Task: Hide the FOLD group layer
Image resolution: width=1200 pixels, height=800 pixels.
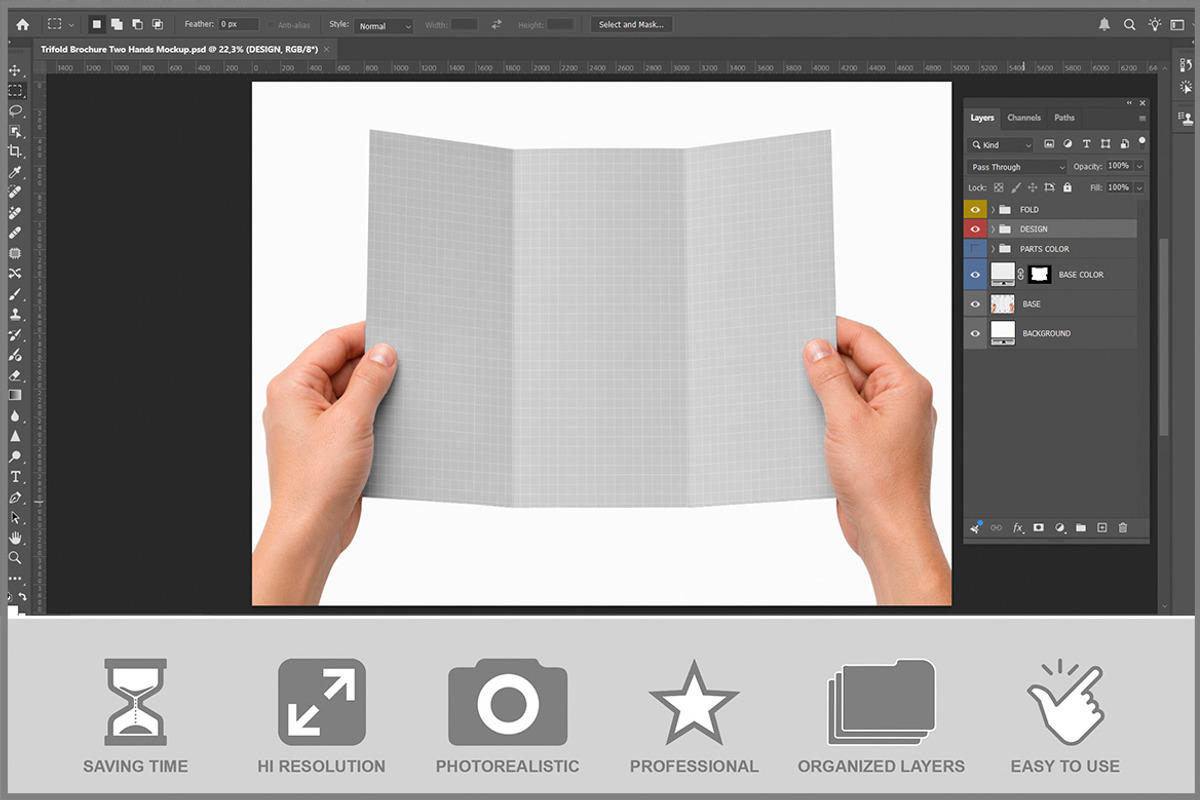Action: (x=975, y=209)
